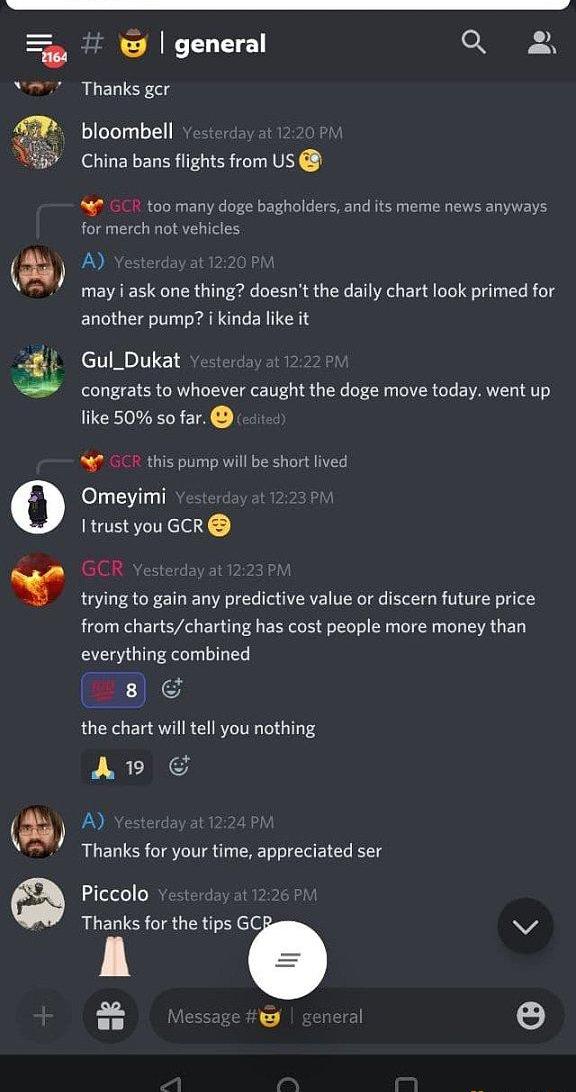The width and height of the screenshot is (576, 1092).
Task: Open the member list icon
Action: coord(541,43)
